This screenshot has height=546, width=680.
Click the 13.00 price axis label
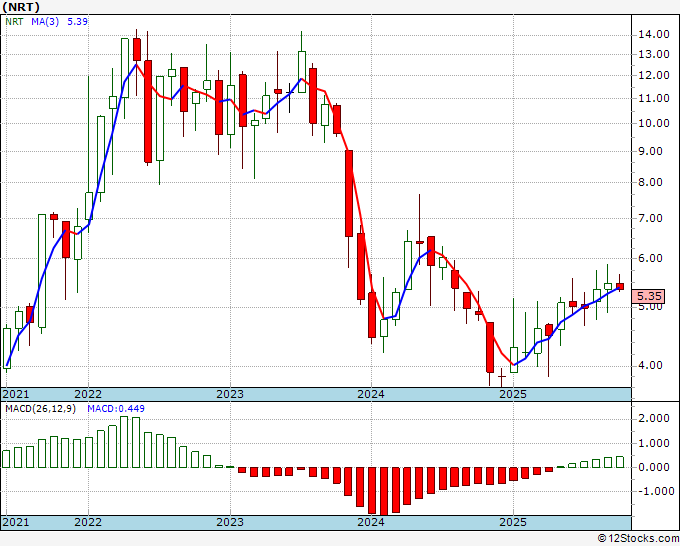(x=654, y=55)
